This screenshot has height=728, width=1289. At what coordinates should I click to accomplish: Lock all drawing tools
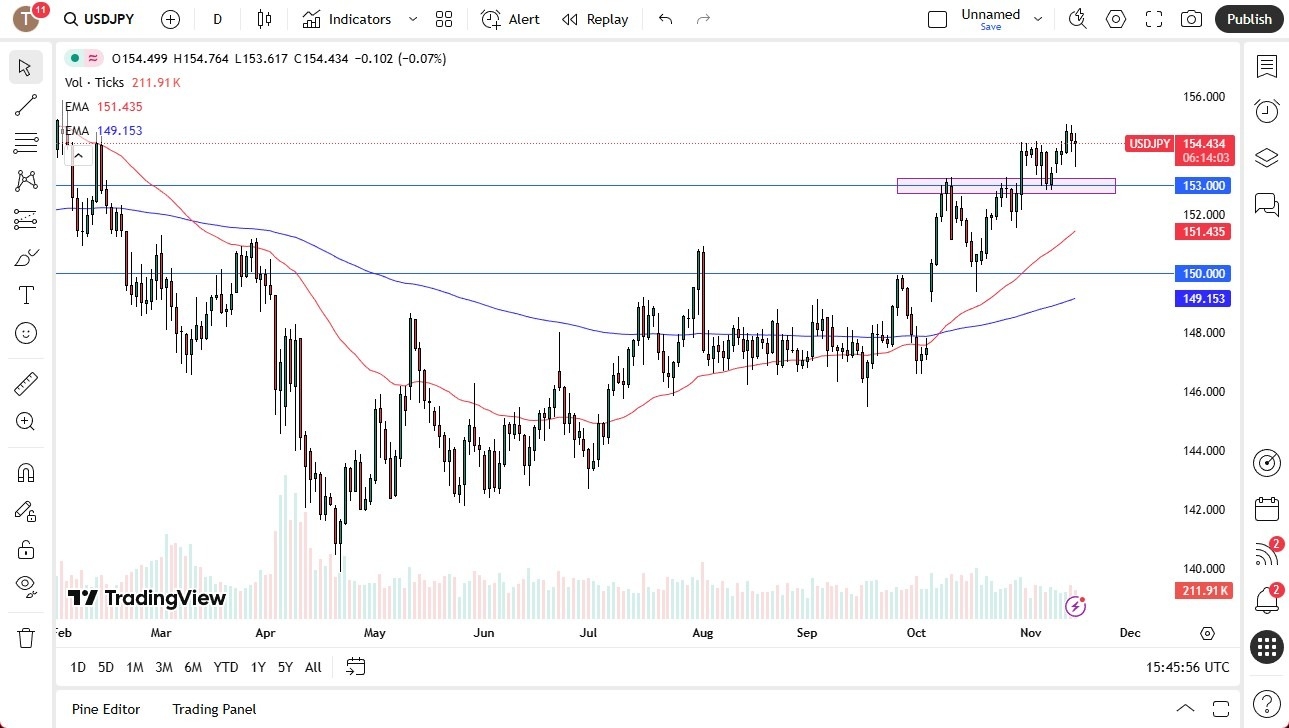point(25,548)
